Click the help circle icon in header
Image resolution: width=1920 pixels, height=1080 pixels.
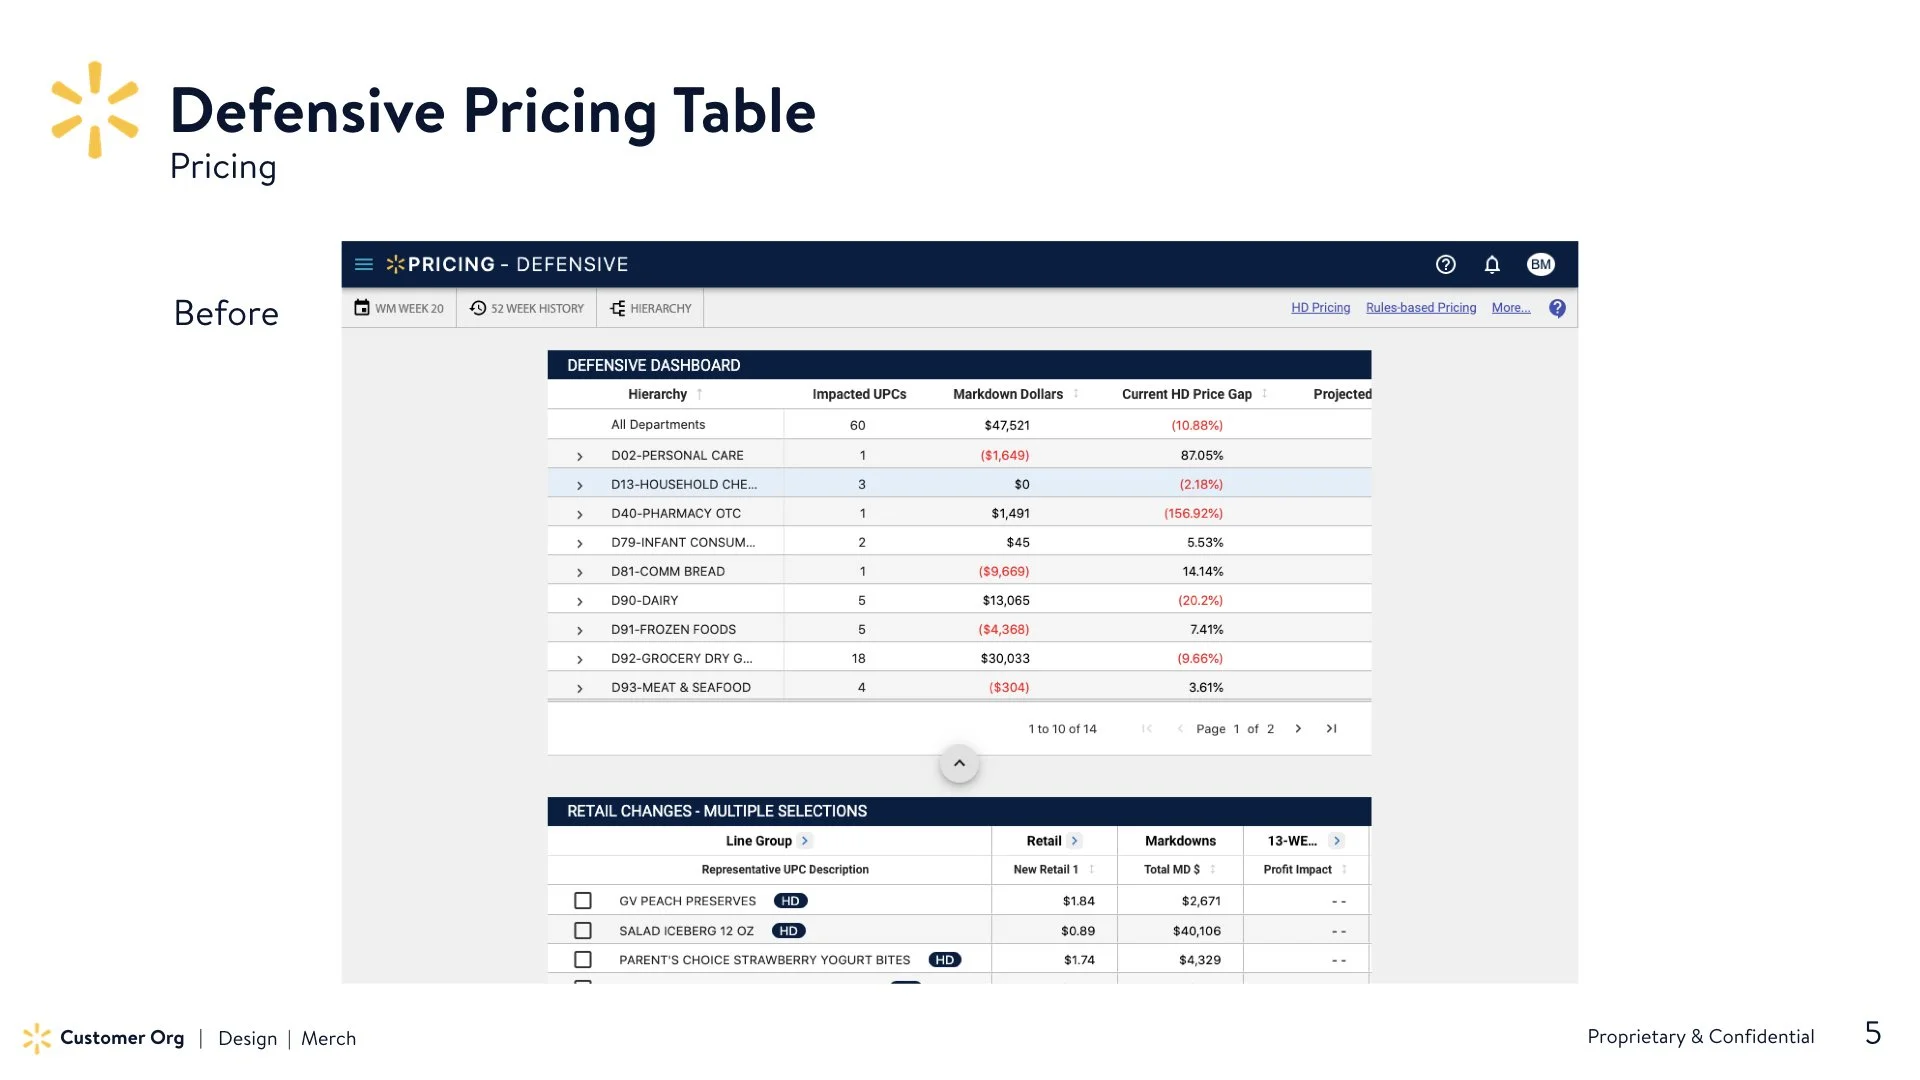[1445, 265]
